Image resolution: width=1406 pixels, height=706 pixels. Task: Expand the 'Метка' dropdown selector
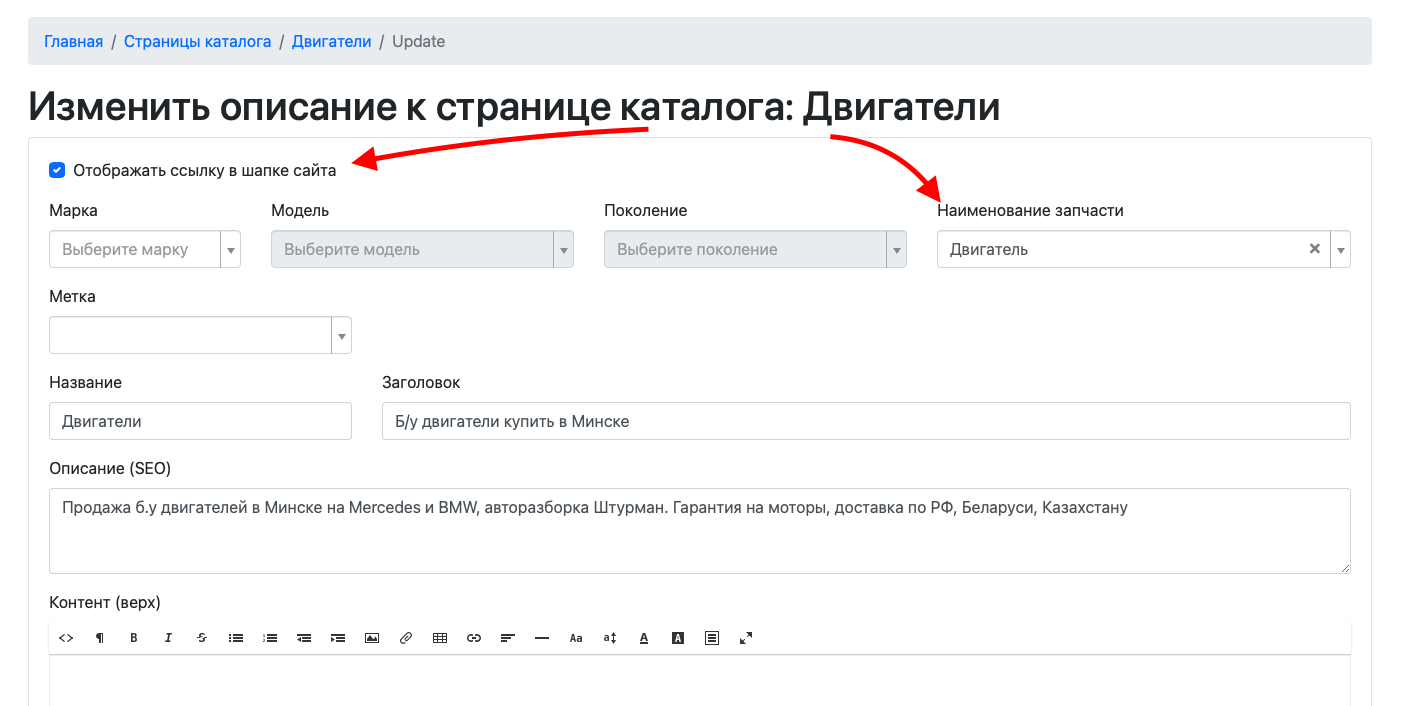coord(341,335)
